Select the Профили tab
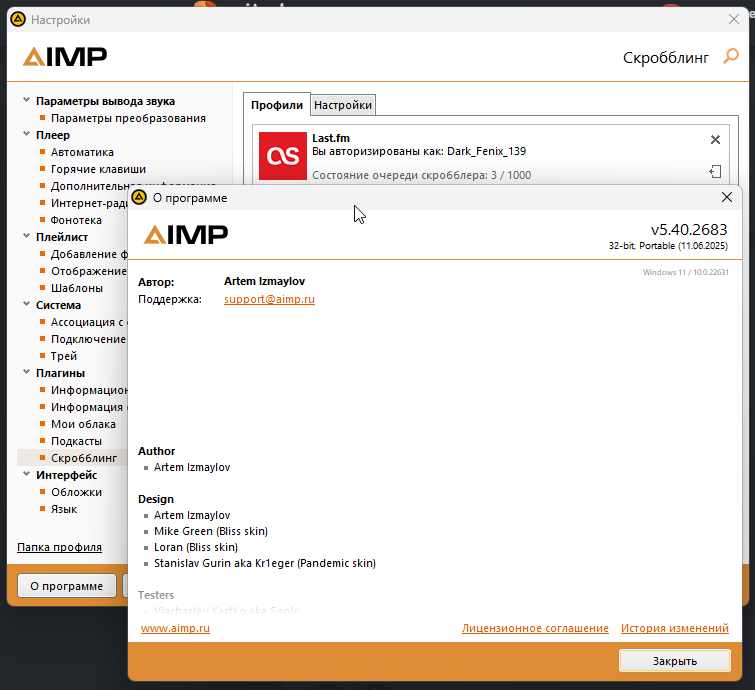Viewport: 755px width, 690px height. point(277,105)
